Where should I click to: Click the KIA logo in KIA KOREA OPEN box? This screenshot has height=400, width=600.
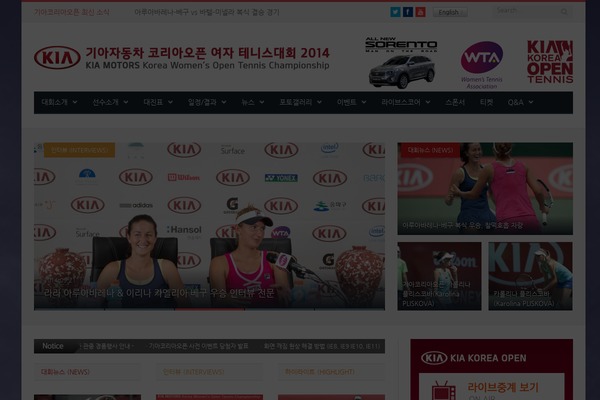(x=434, y=358)
